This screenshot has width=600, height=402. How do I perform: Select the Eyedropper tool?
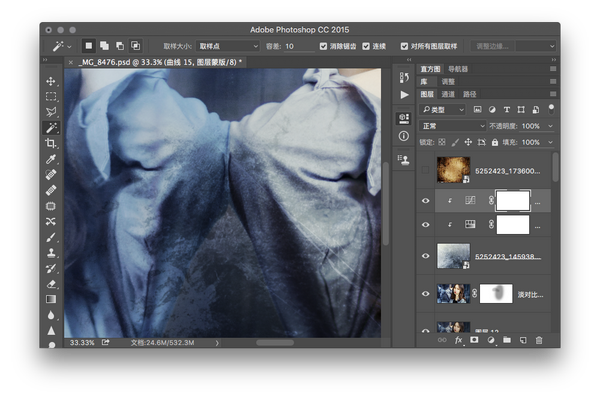tap(51, 159)
